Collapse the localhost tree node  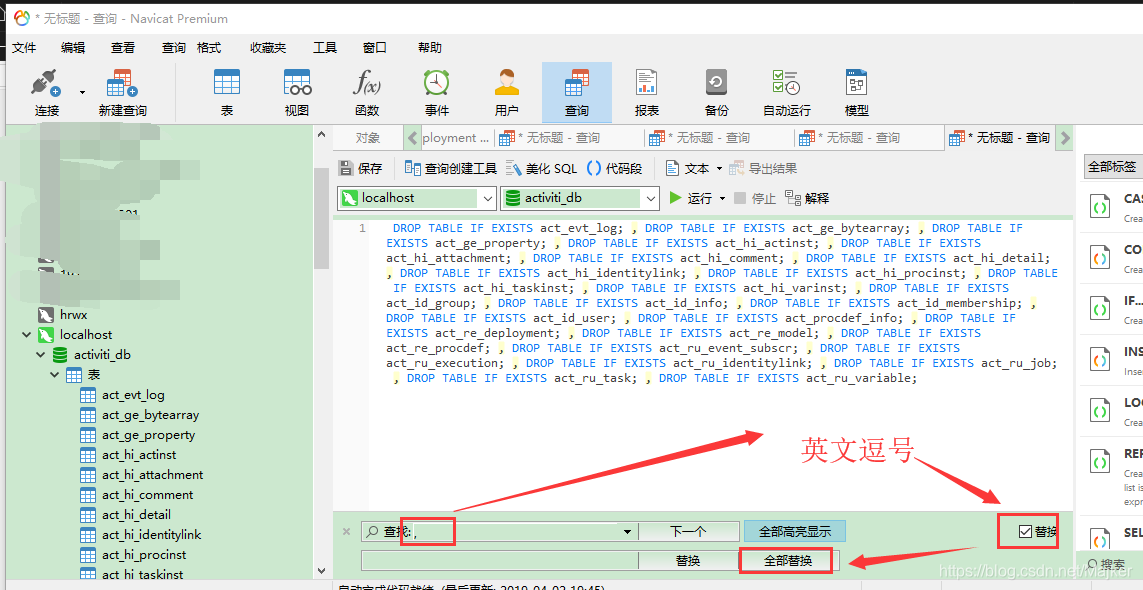[27, 335]
